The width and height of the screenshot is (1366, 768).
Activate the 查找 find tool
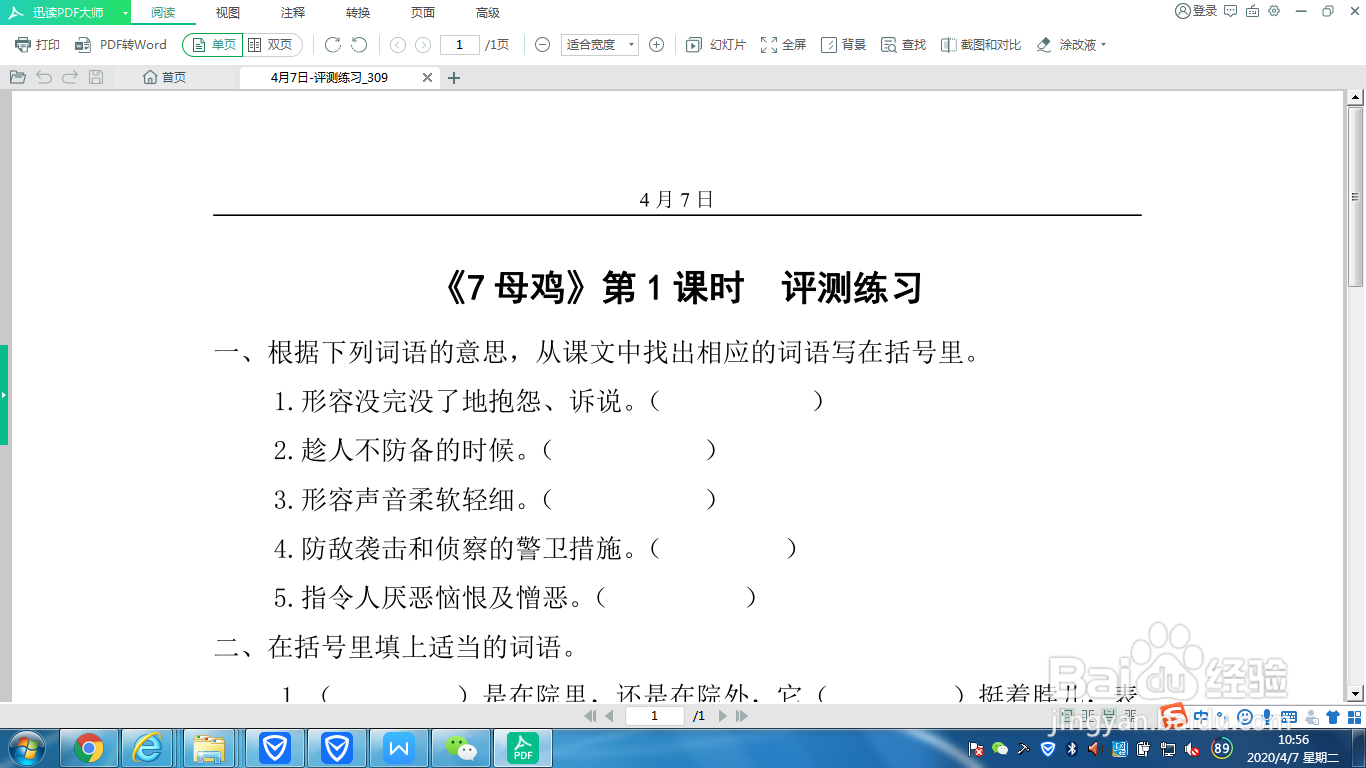tap(903, 44)
